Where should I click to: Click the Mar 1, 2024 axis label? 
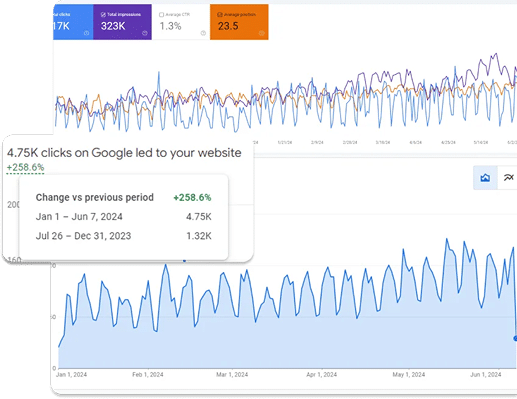coord(232,375)
